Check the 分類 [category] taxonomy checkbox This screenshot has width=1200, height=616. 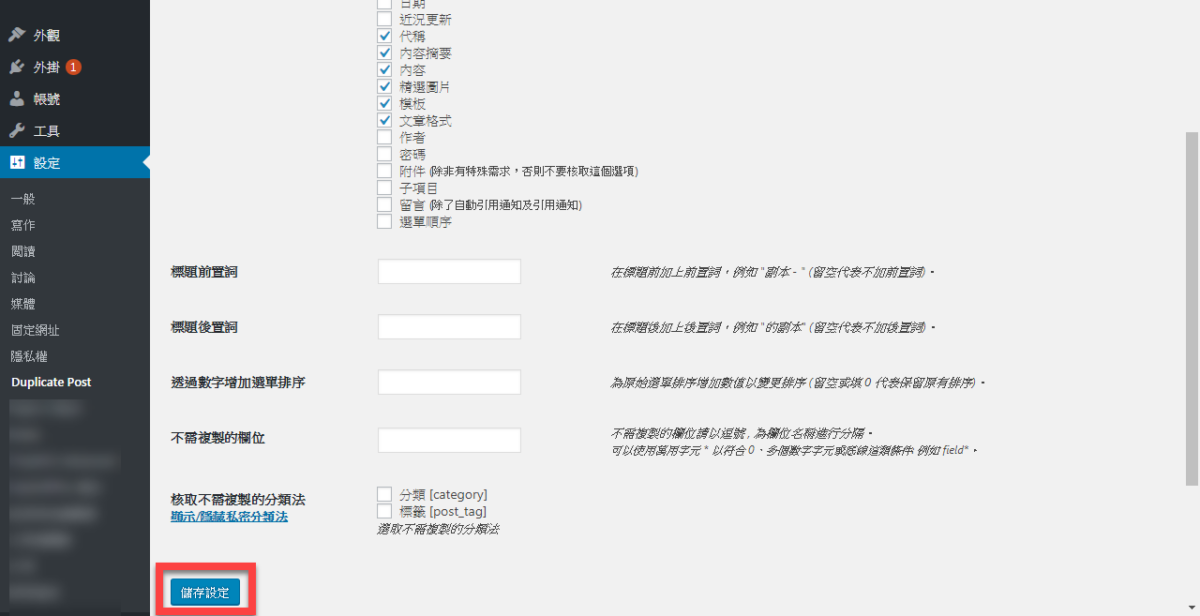384,494
